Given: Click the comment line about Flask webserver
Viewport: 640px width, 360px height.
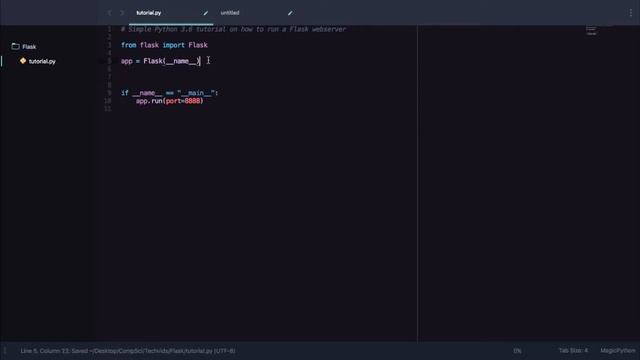Looking at the screenshot, I should pyautogui.click(x=233, y=29).
